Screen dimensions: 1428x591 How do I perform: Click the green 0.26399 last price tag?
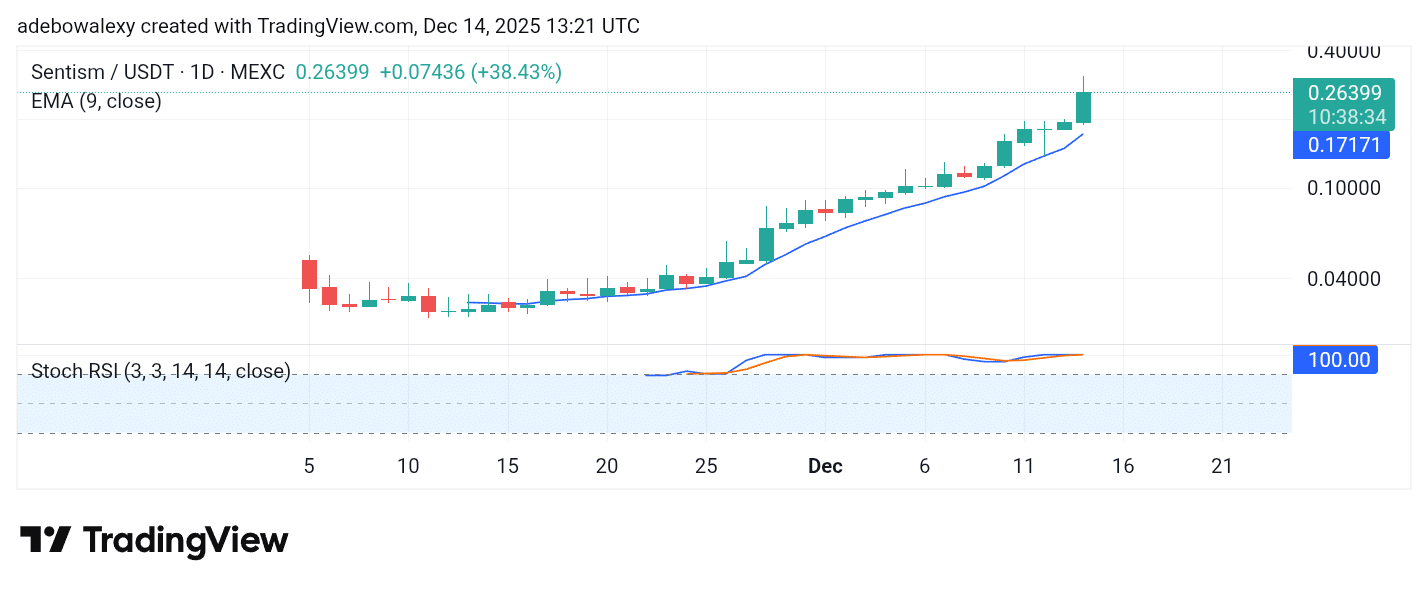tap(1342, 91)
